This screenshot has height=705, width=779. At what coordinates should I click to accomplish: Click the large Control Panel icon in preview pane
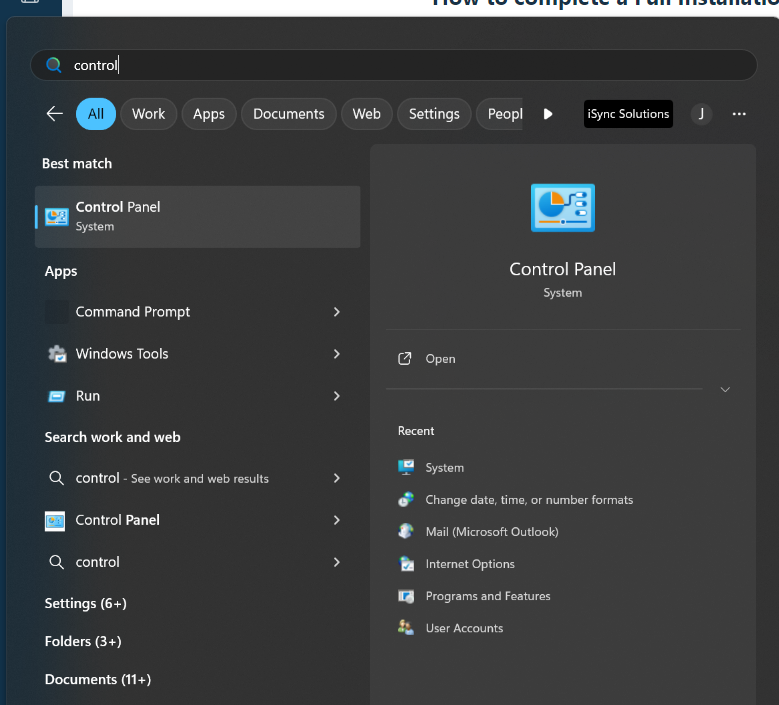point(562,208)
